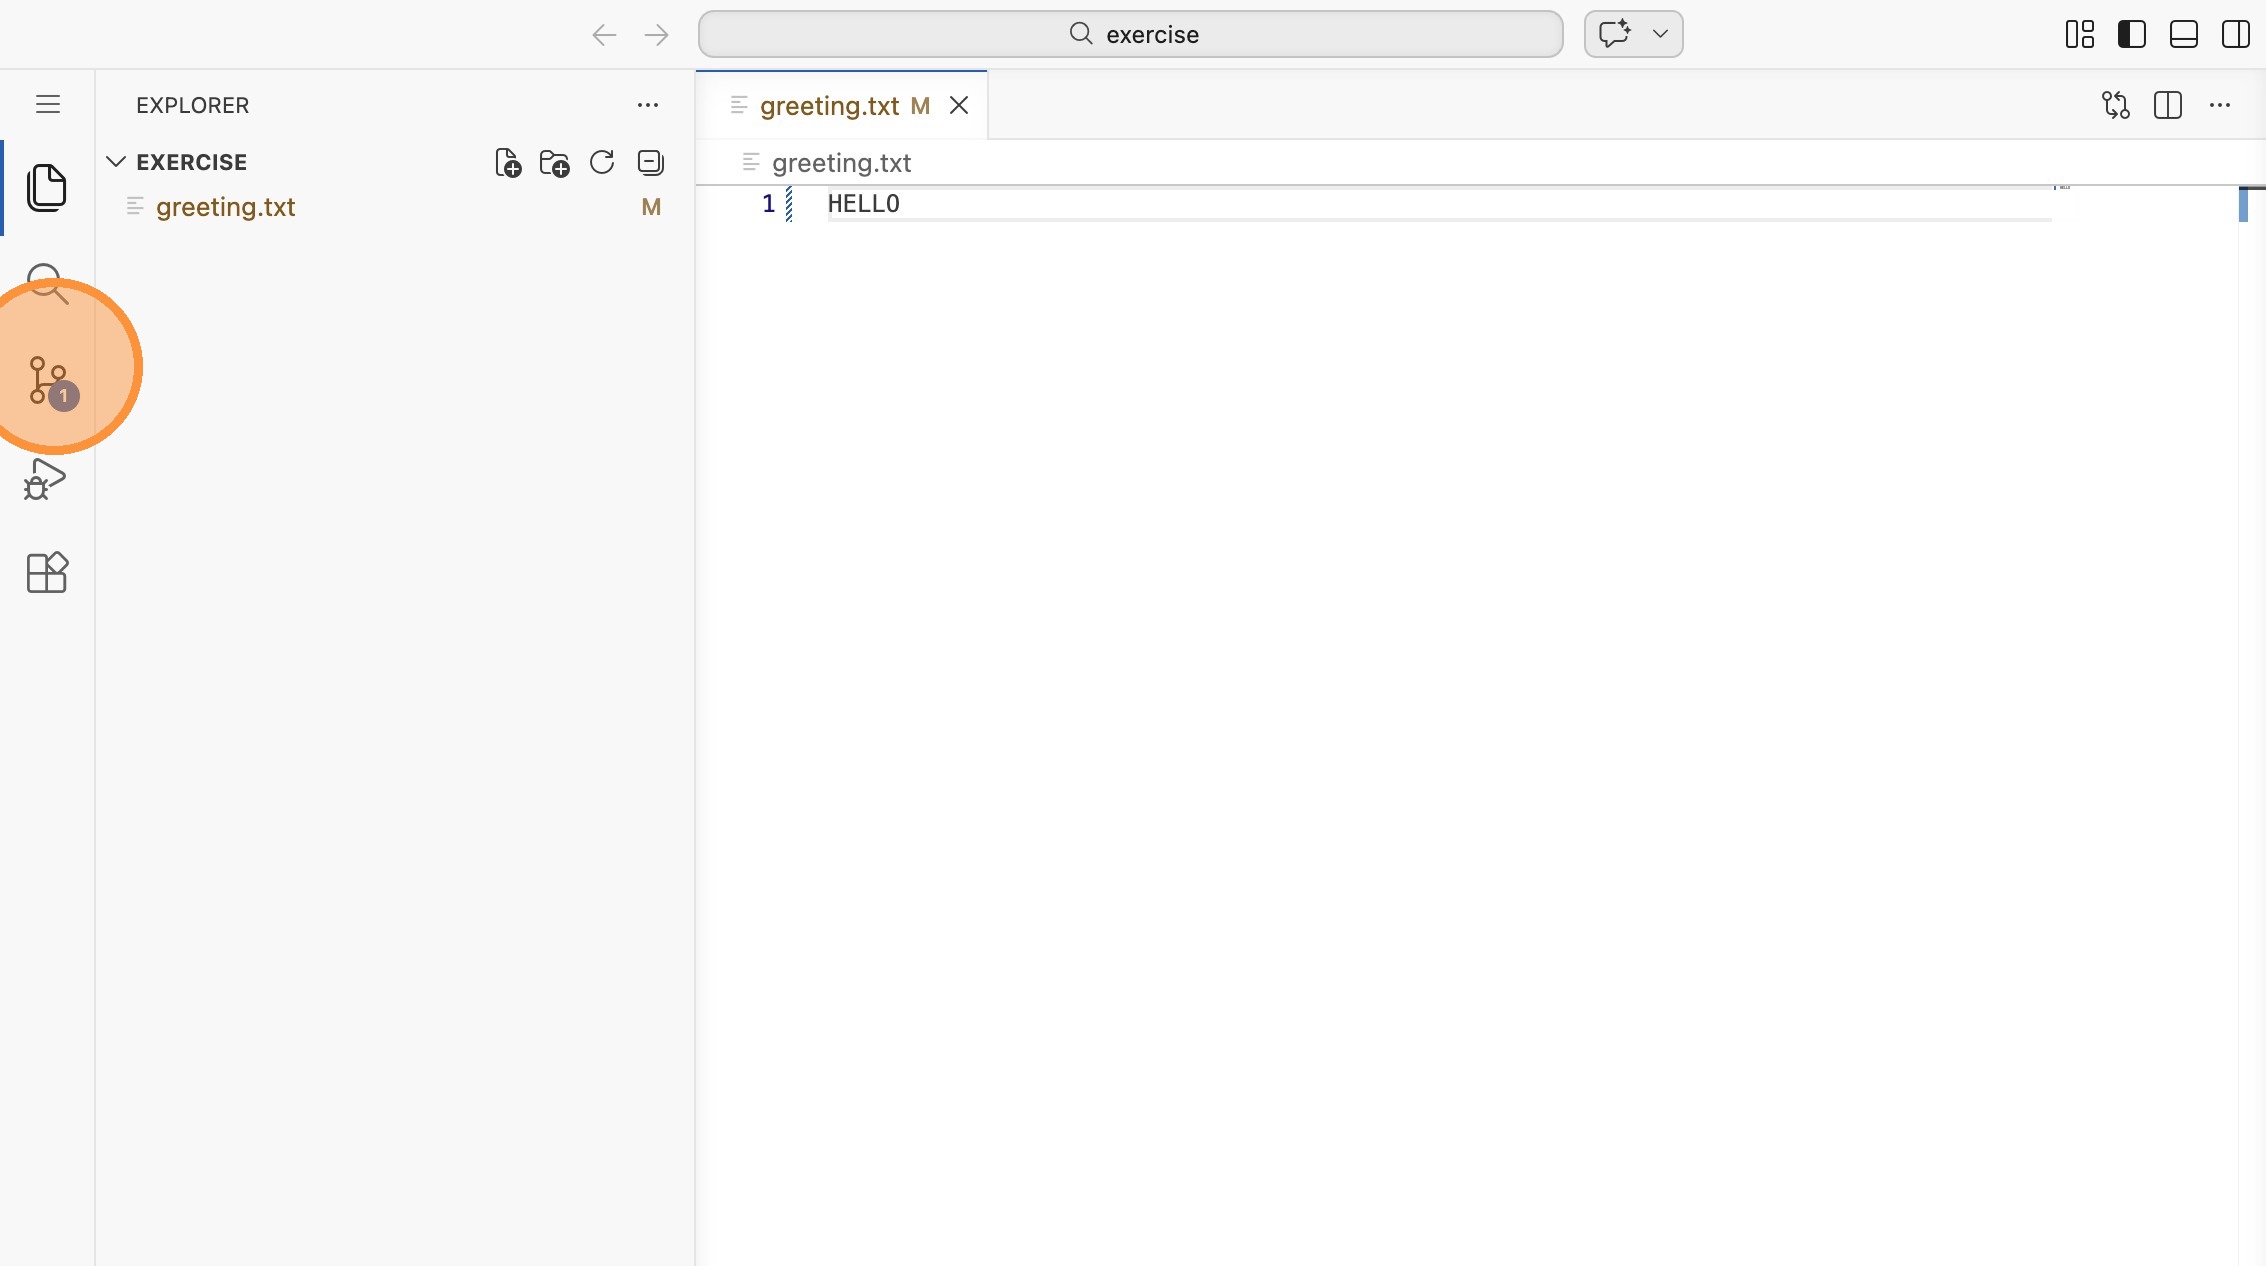2266x1266 pixels.
Task: Select the greeting.txt editor tab
Action: tap(829, 106)
